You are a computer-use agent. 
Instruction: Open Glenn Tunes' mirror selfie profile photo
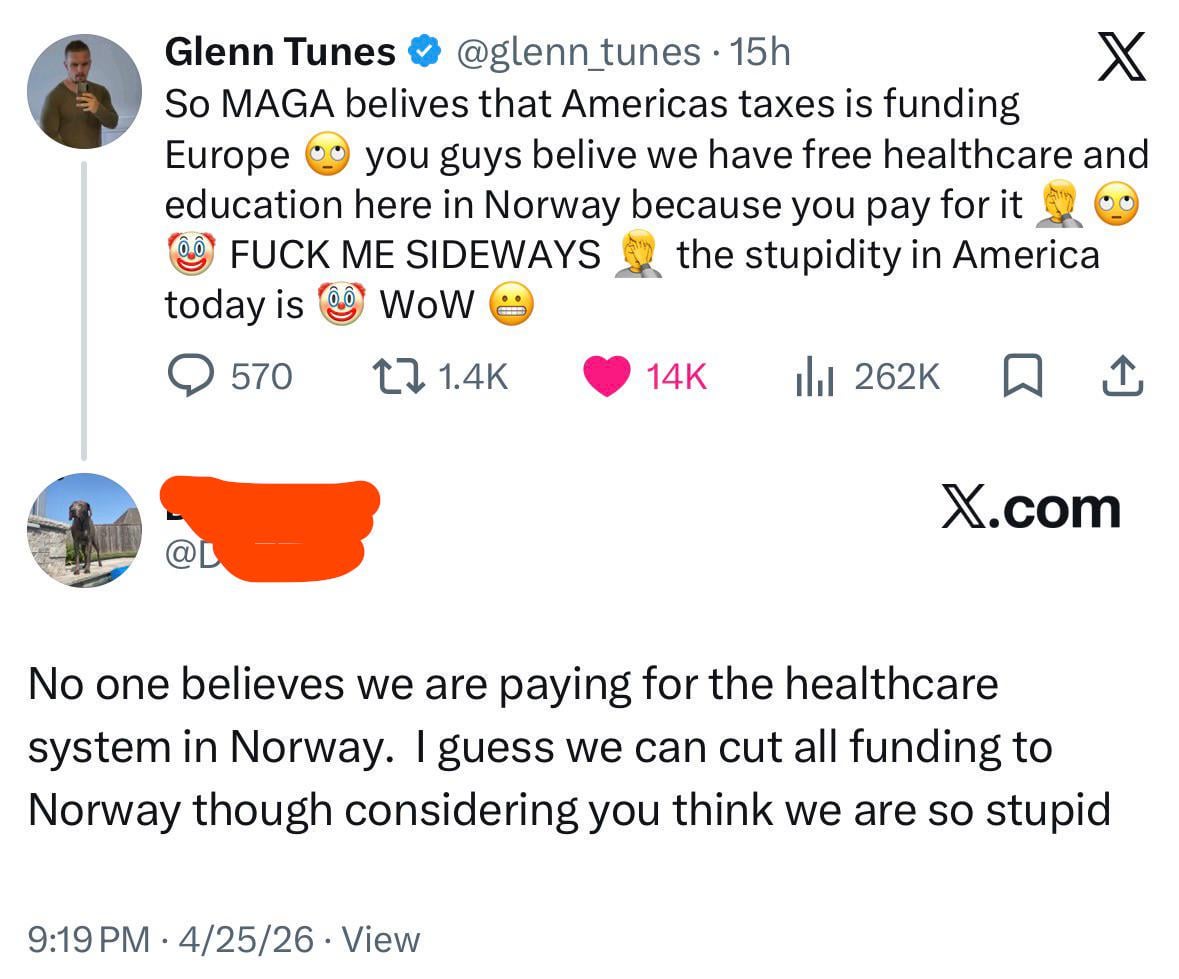83,91
